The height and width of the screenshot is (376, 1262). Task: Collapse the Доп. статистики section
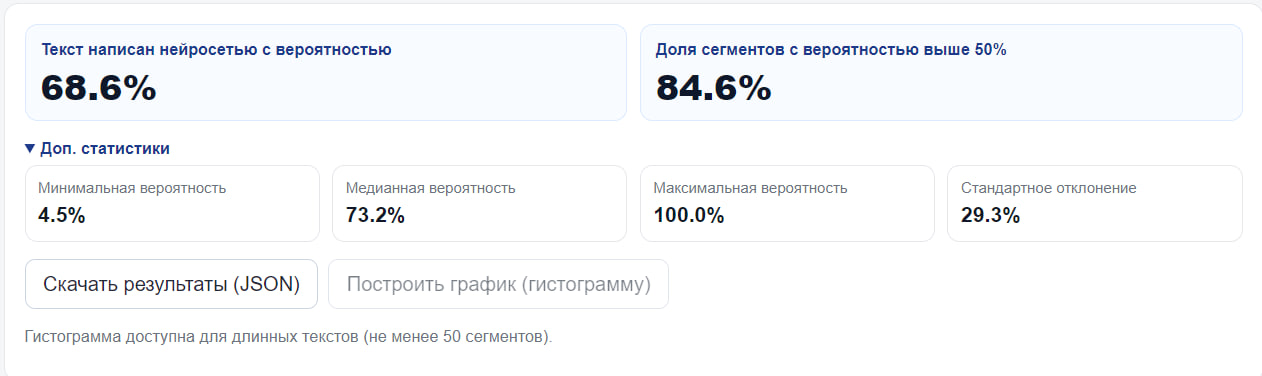97,148
